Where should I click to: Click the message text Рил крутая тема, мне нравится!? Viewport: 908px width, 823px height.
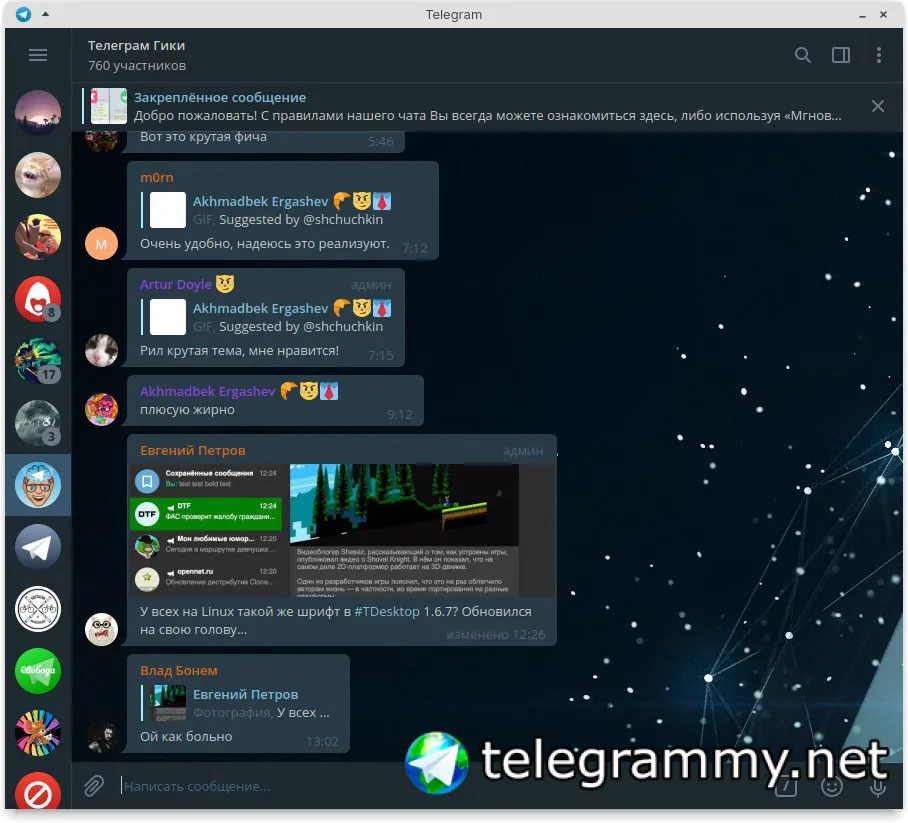[x=239, y=350]
